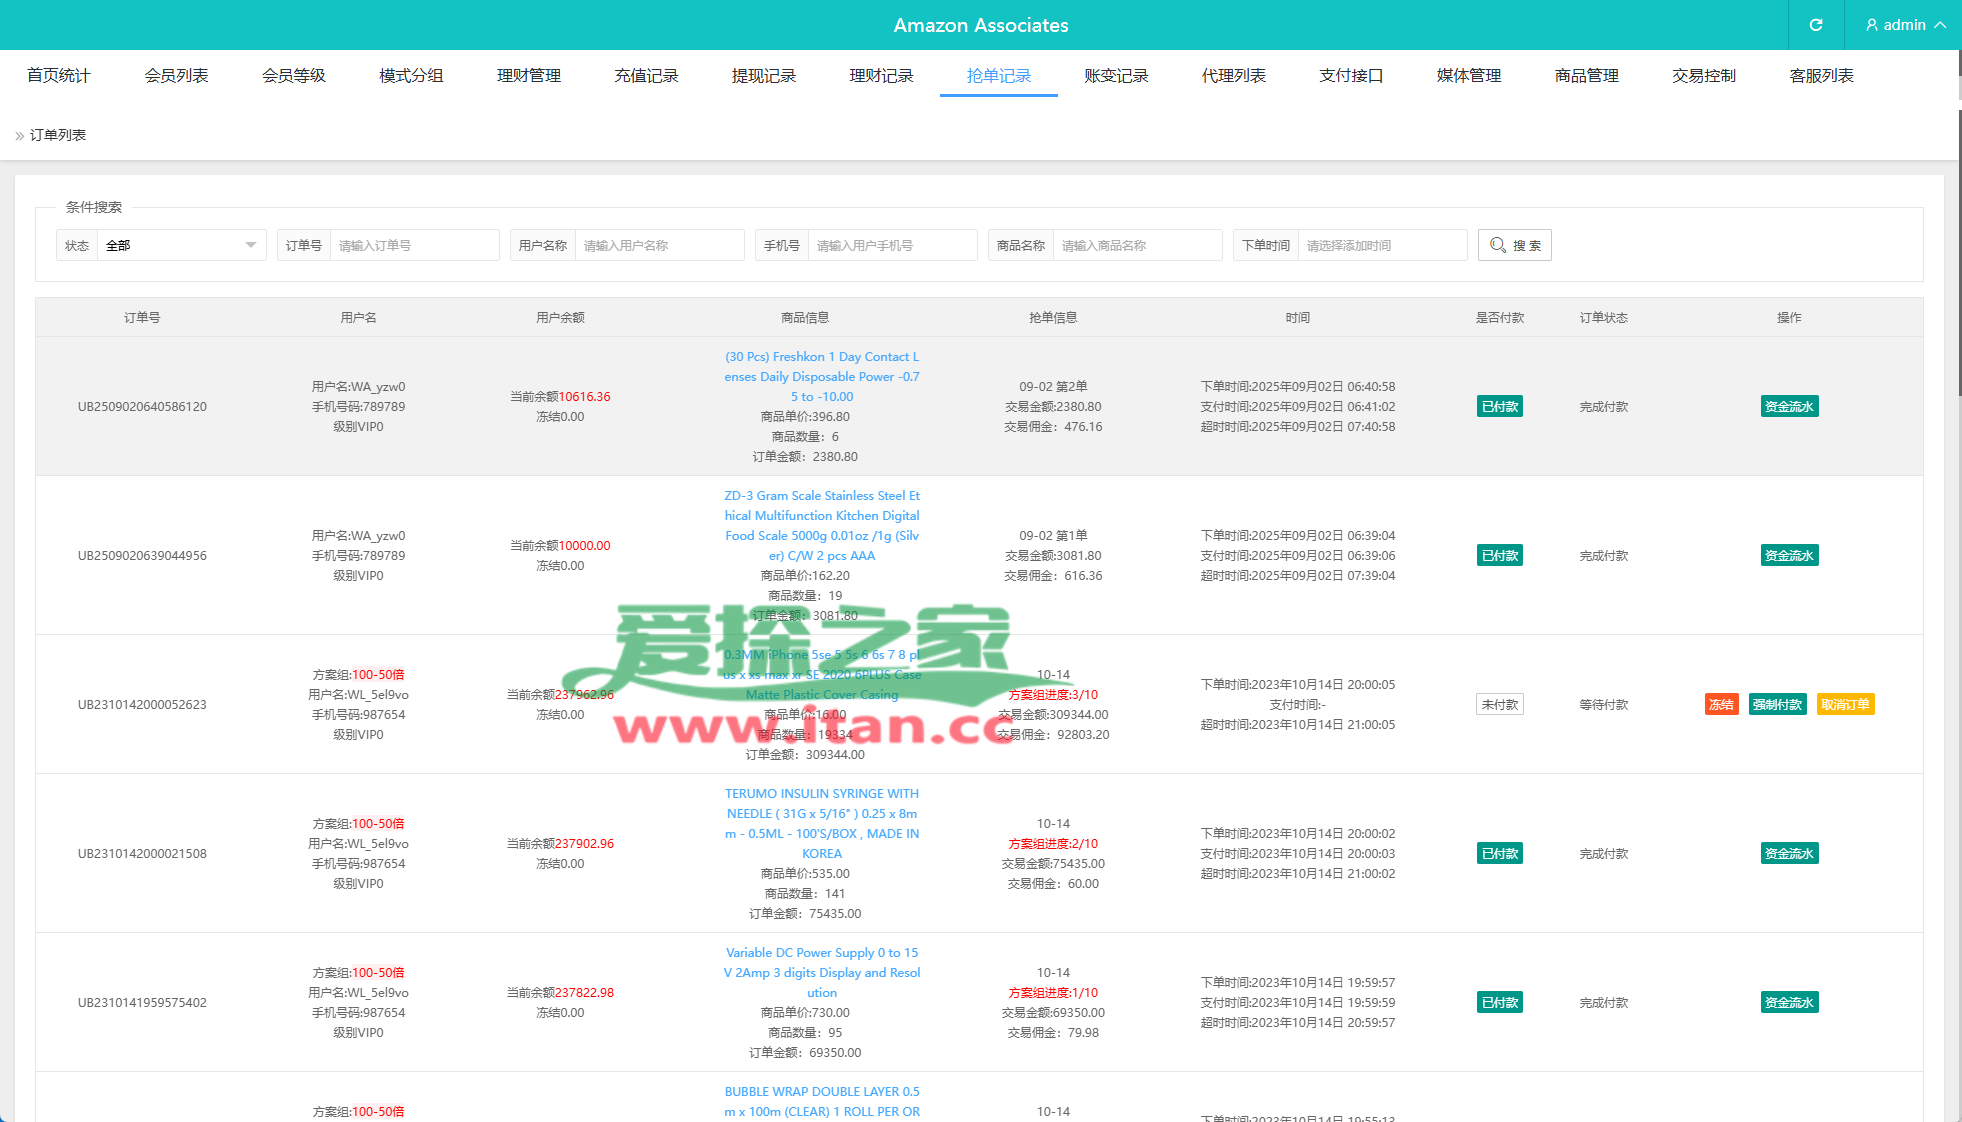1962x1122 pixels.
Task: Open the 下单时间 date picker field
Action: [x=1382, y=245]
